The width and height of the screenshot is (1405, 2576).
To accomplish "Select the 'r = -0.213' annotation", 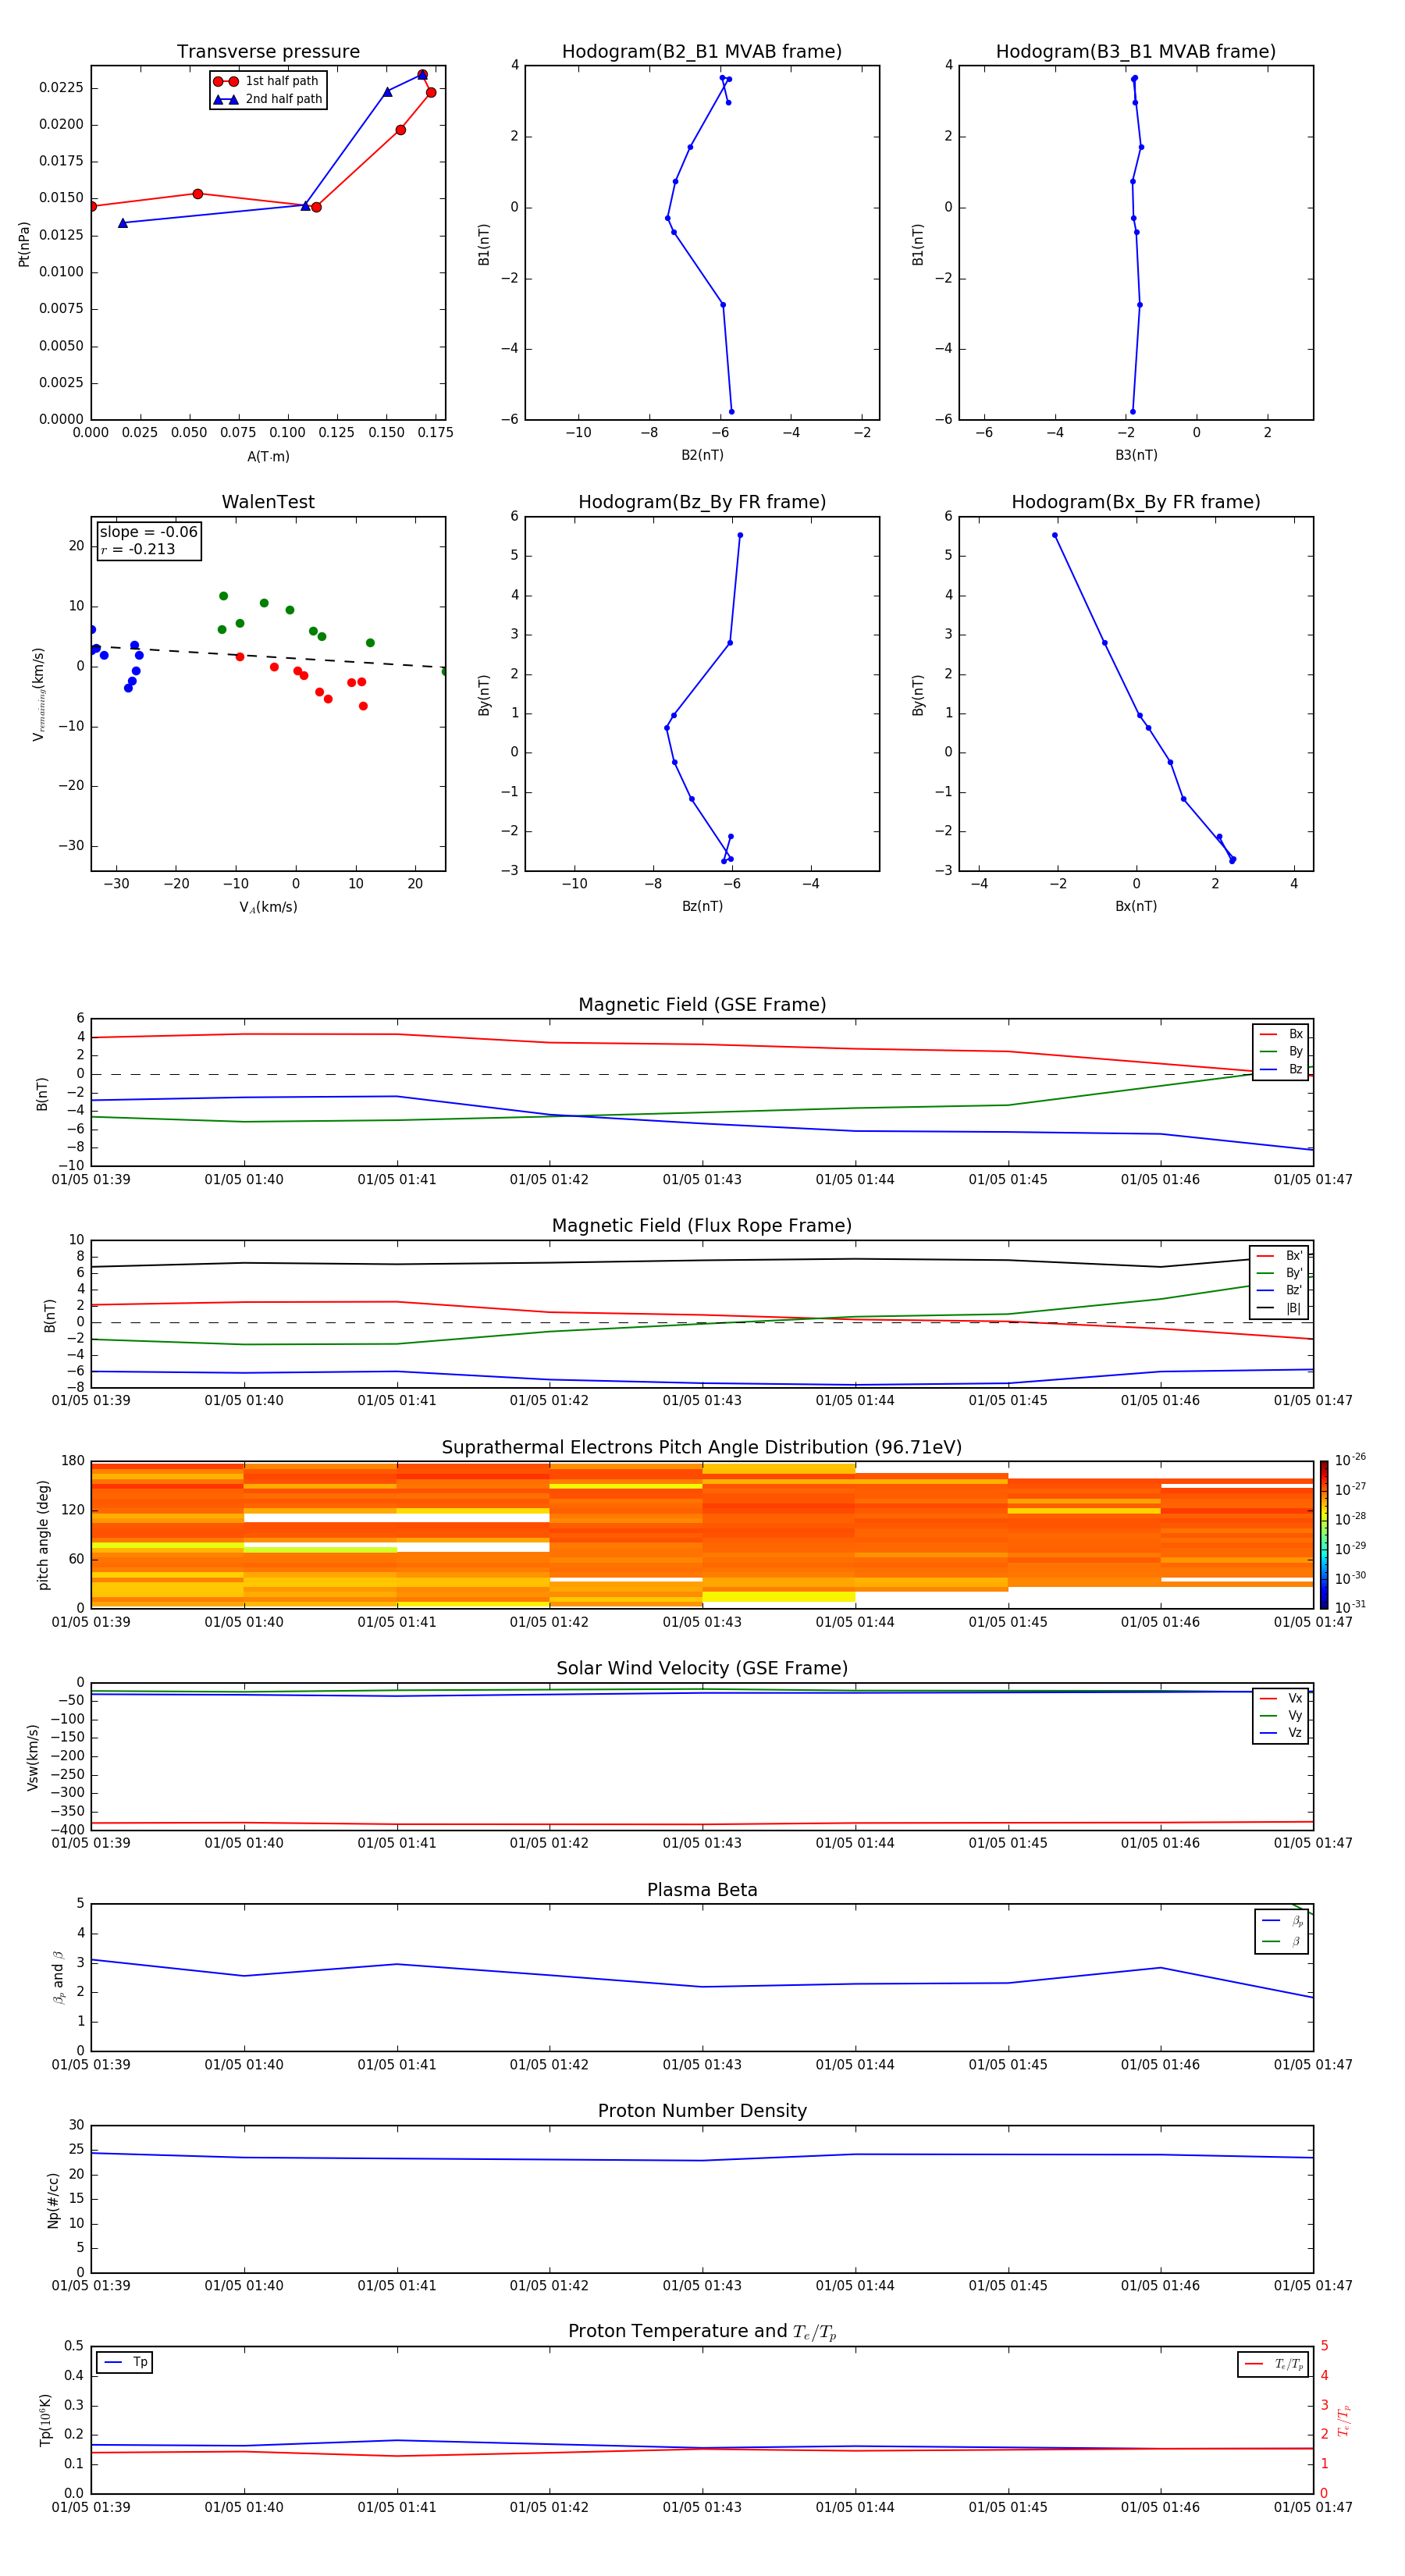I will [x=138, y=549].
